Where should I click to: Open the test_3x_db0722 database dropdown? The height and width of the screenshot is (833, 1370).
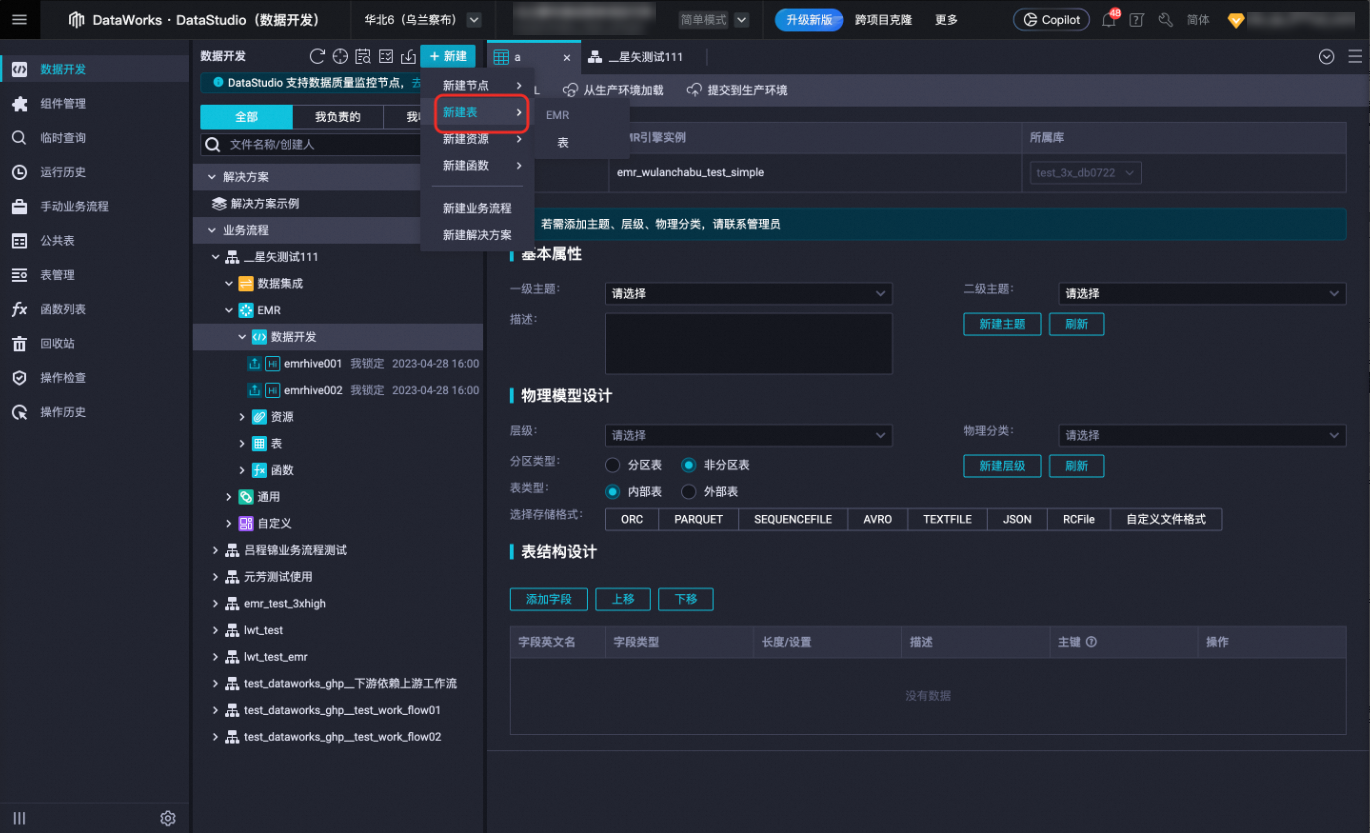tap(1086, 173)
